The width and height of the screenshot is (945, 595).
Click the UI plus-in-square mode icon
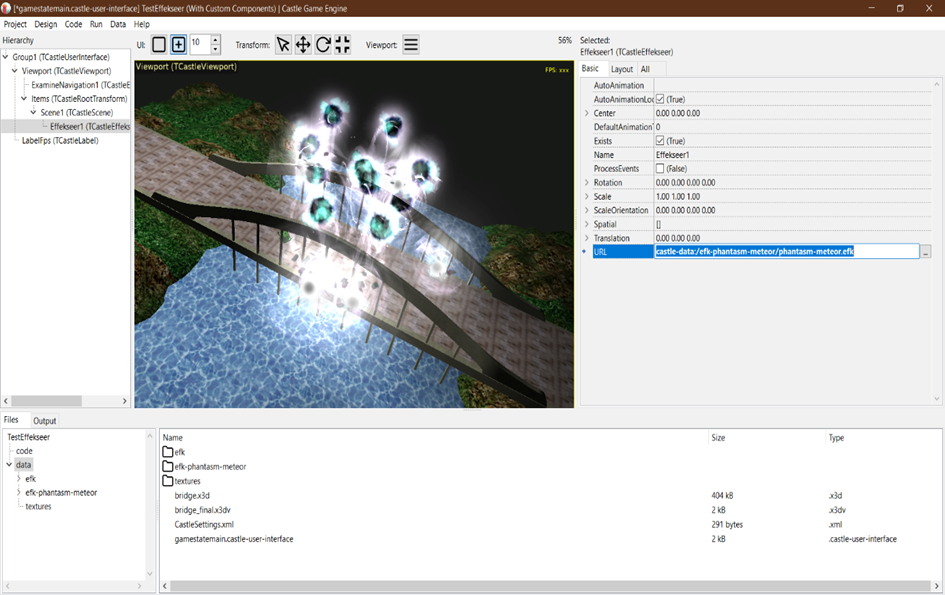tap(178, 45)
